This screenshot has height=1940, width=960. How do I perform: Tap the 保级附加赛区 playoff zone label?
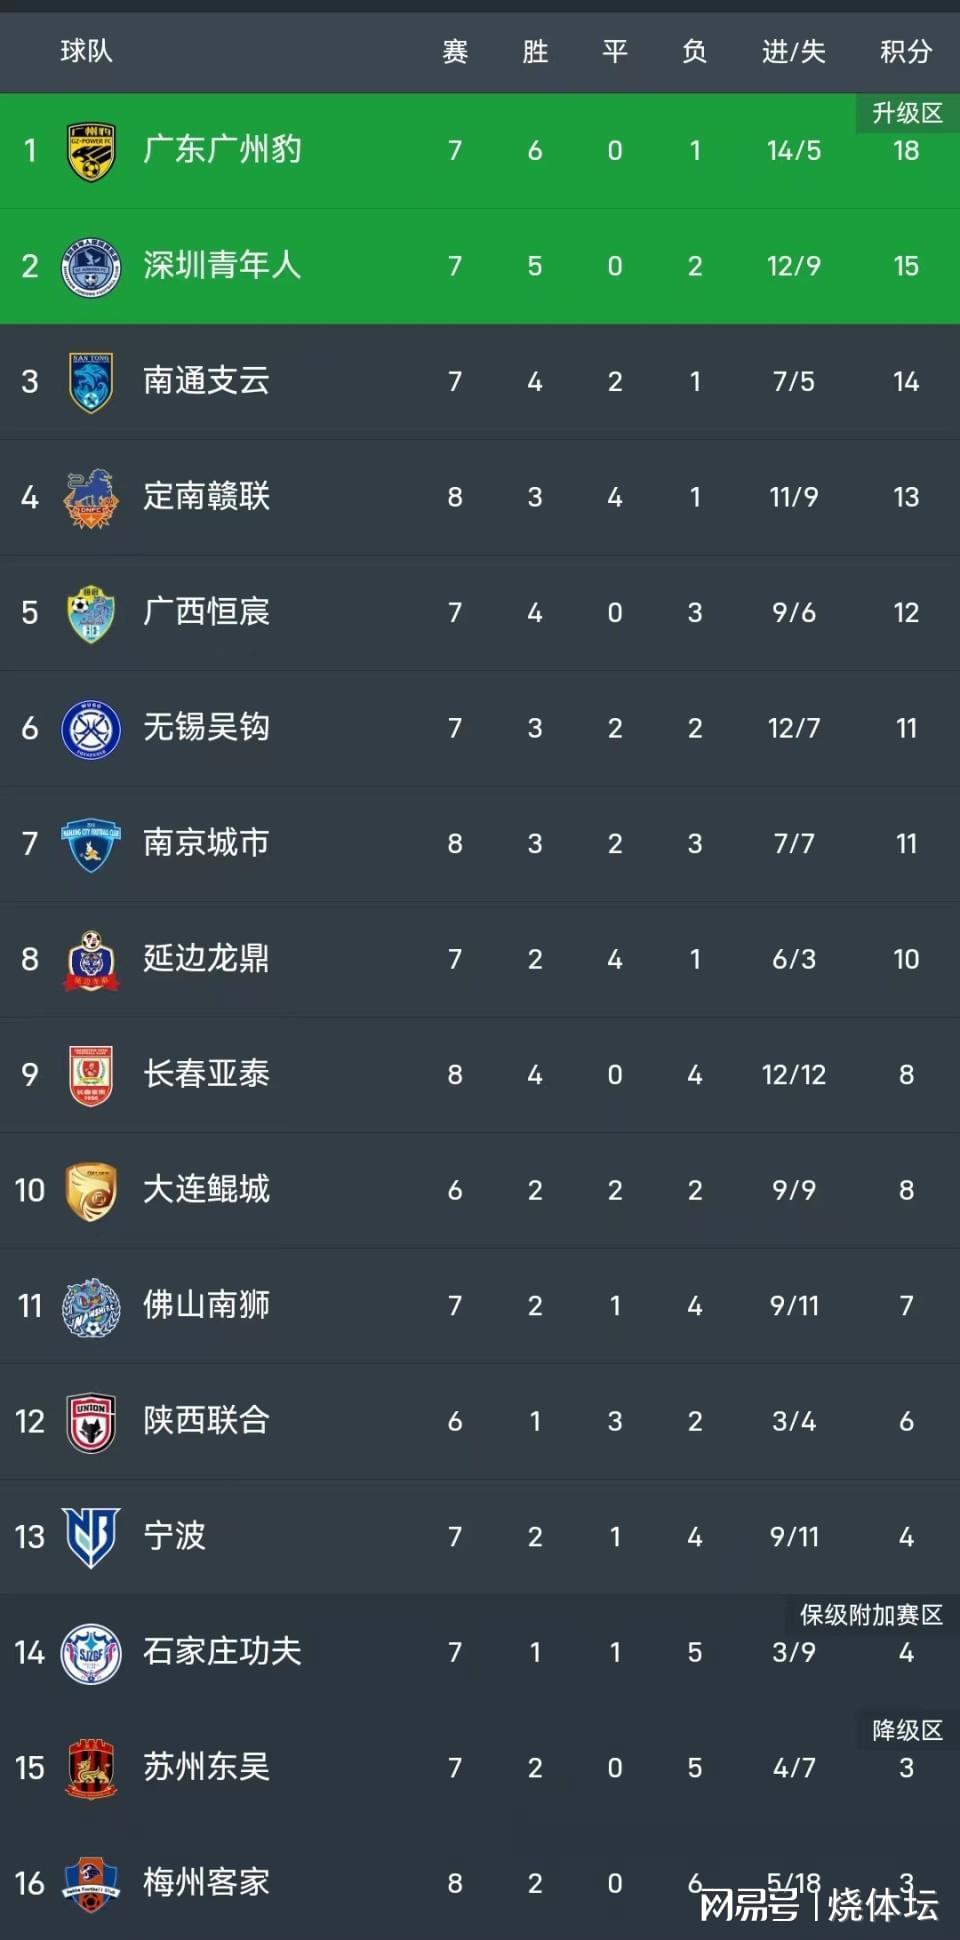(x=871, y=1615)
